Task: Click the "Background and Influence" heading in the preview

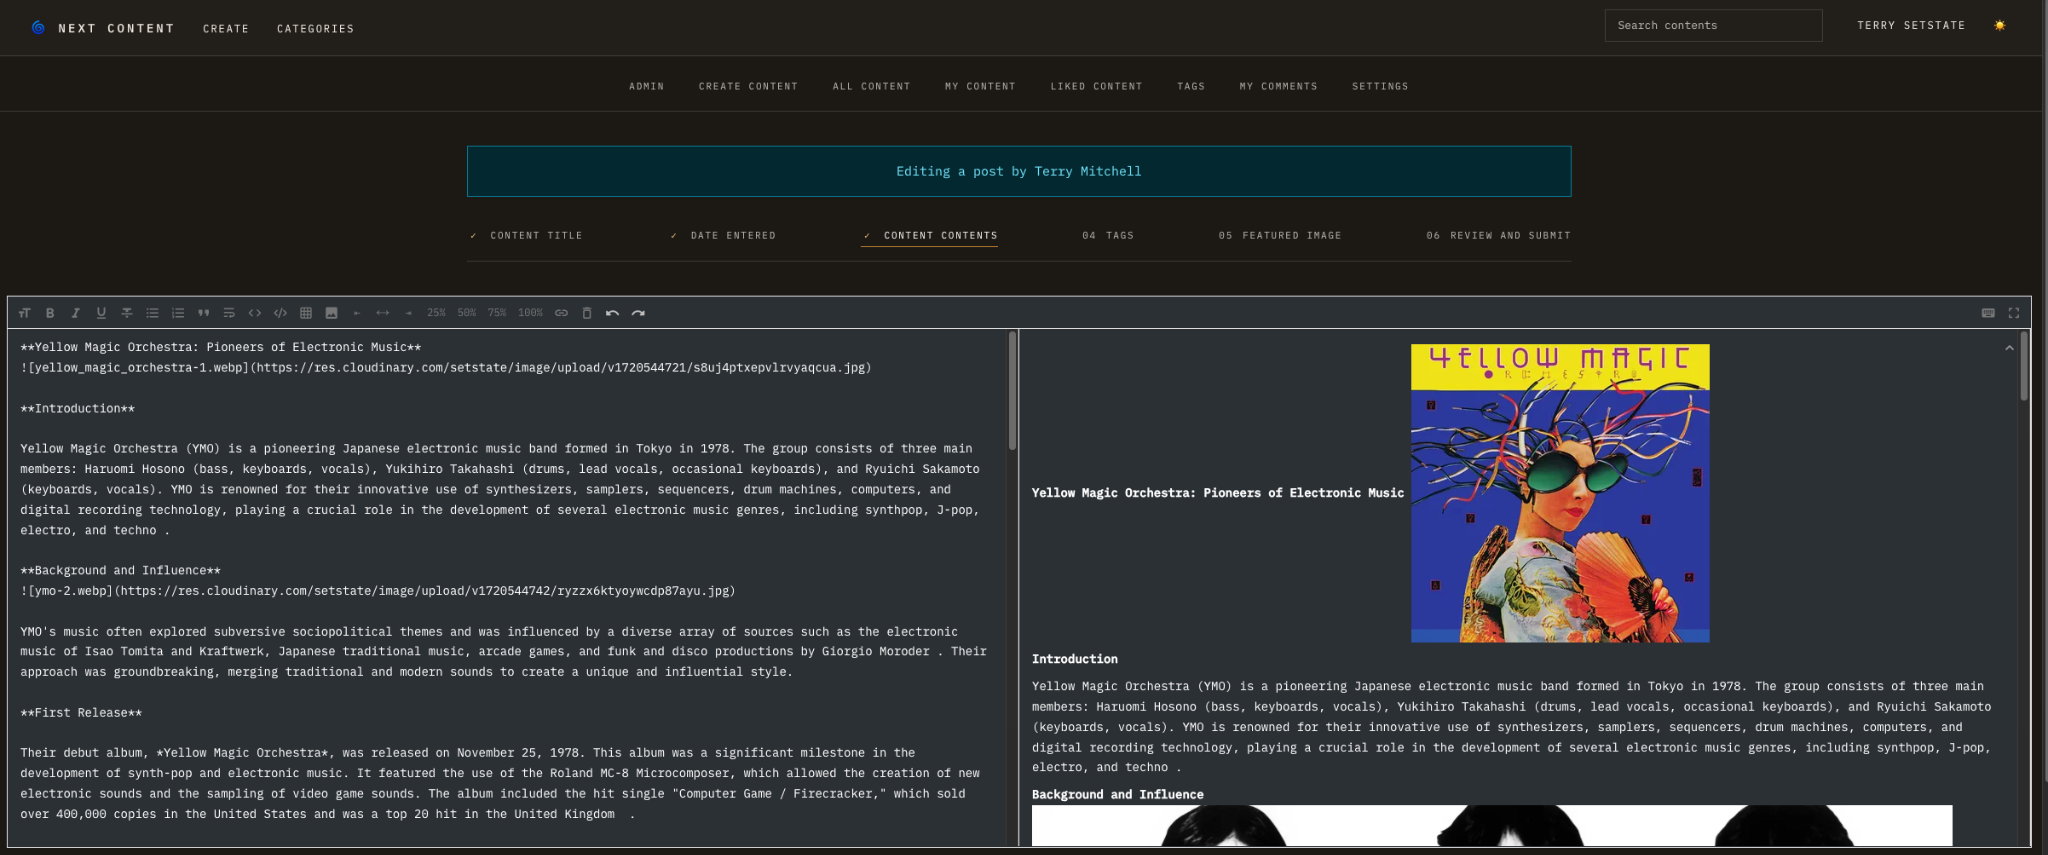Action: click(x=1118, y=795)
